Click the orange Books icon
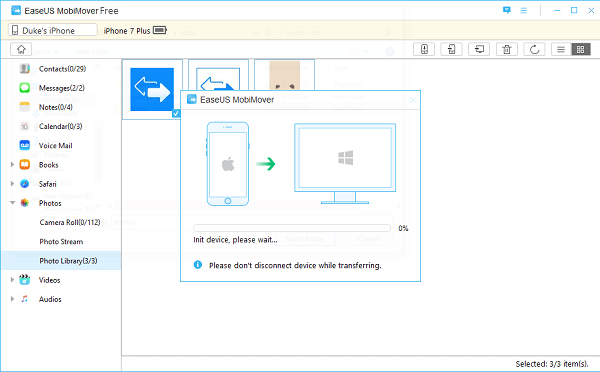The image size is (600, 372). (24, 165)
